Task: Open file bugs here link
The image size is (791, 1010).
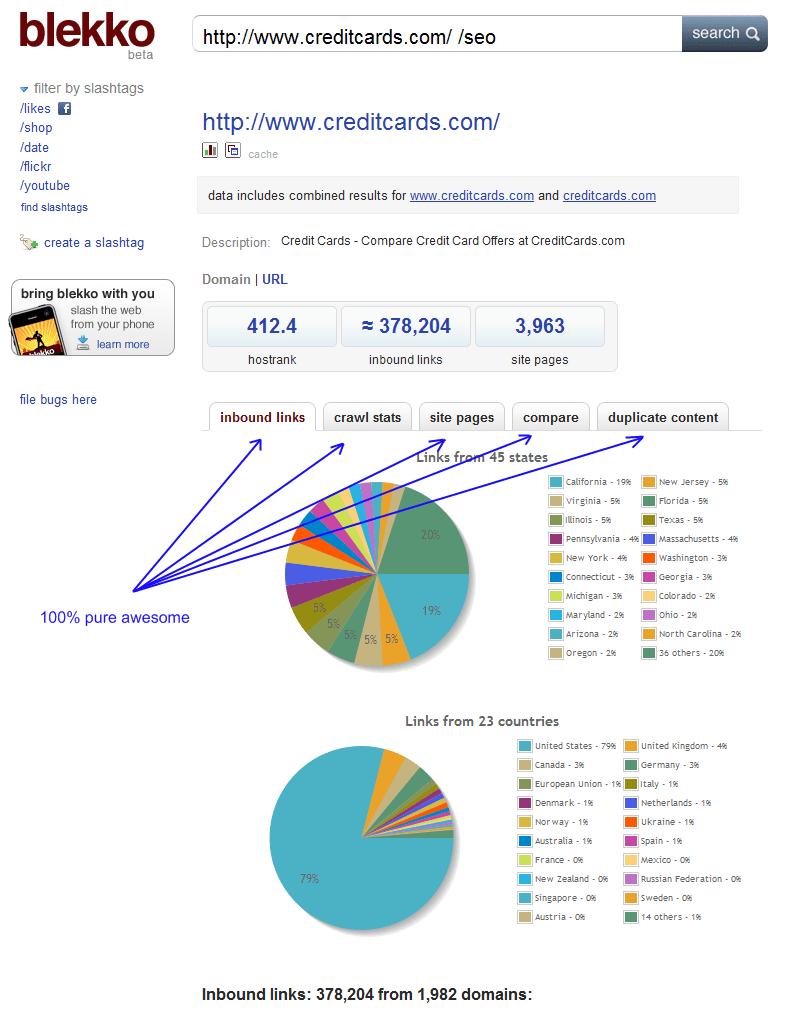Action: coord(58,399)
